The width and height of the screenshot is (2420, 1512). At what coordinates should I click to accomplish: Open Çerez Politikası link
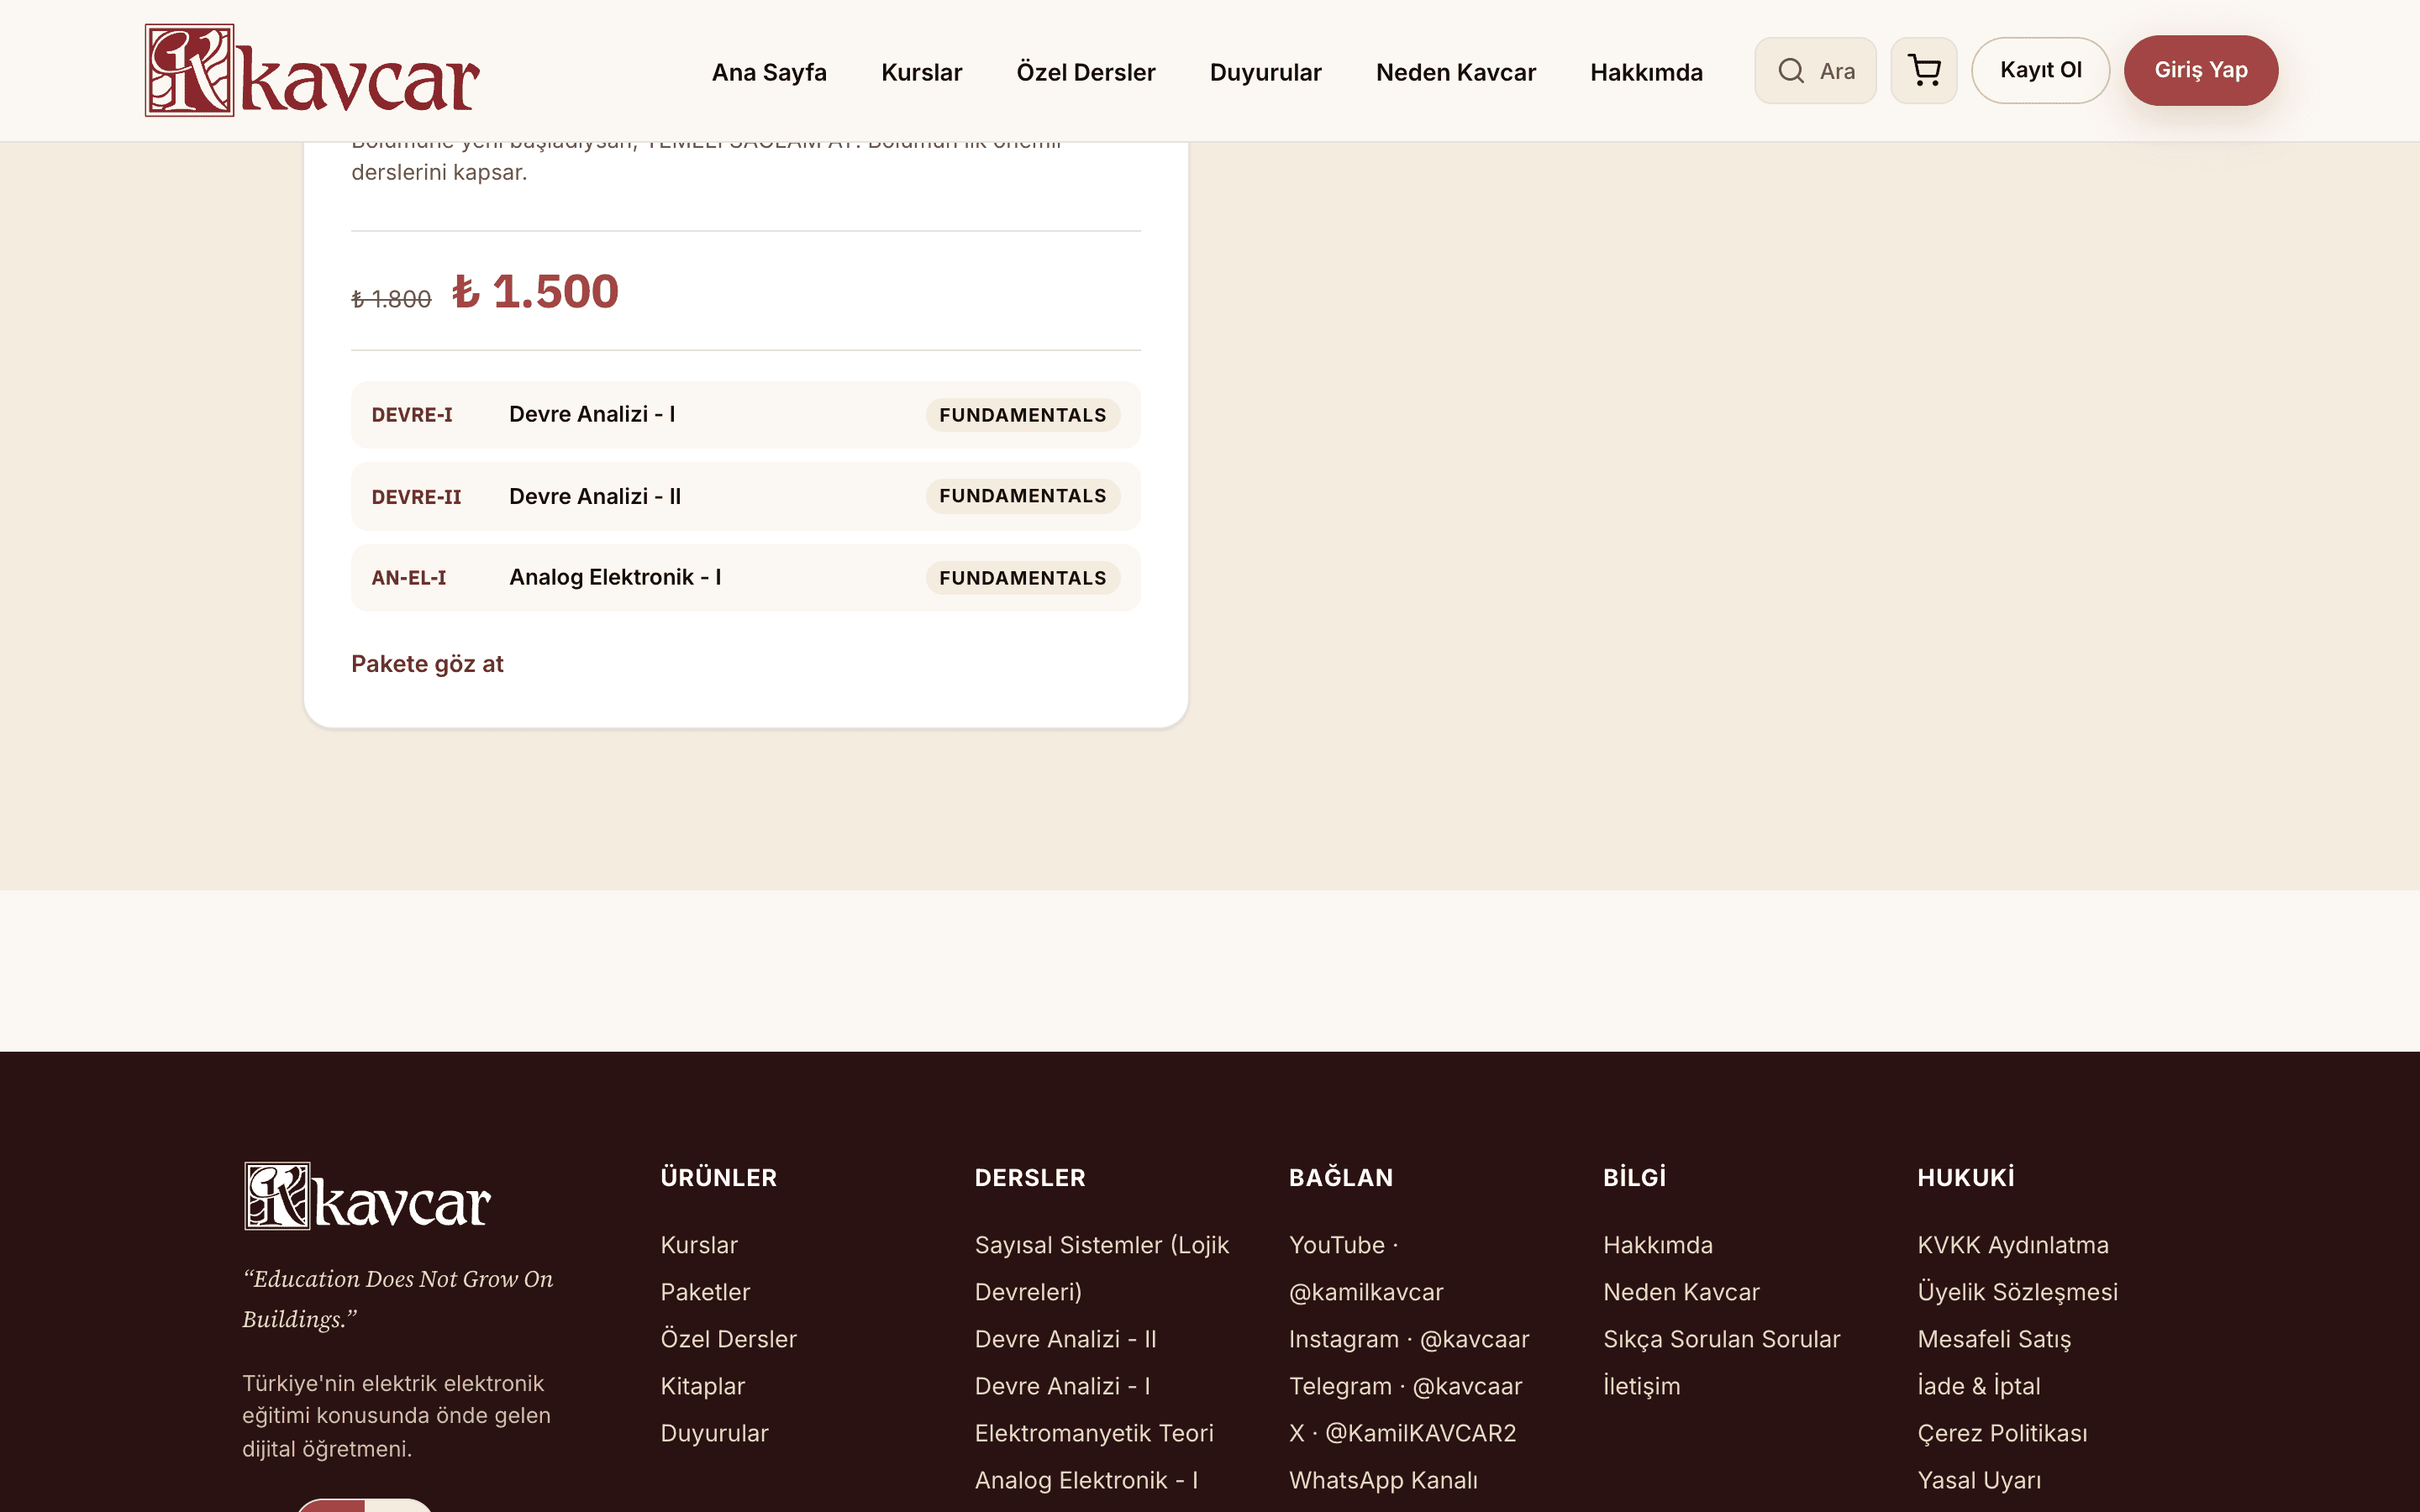[x=2002, y=1433]
